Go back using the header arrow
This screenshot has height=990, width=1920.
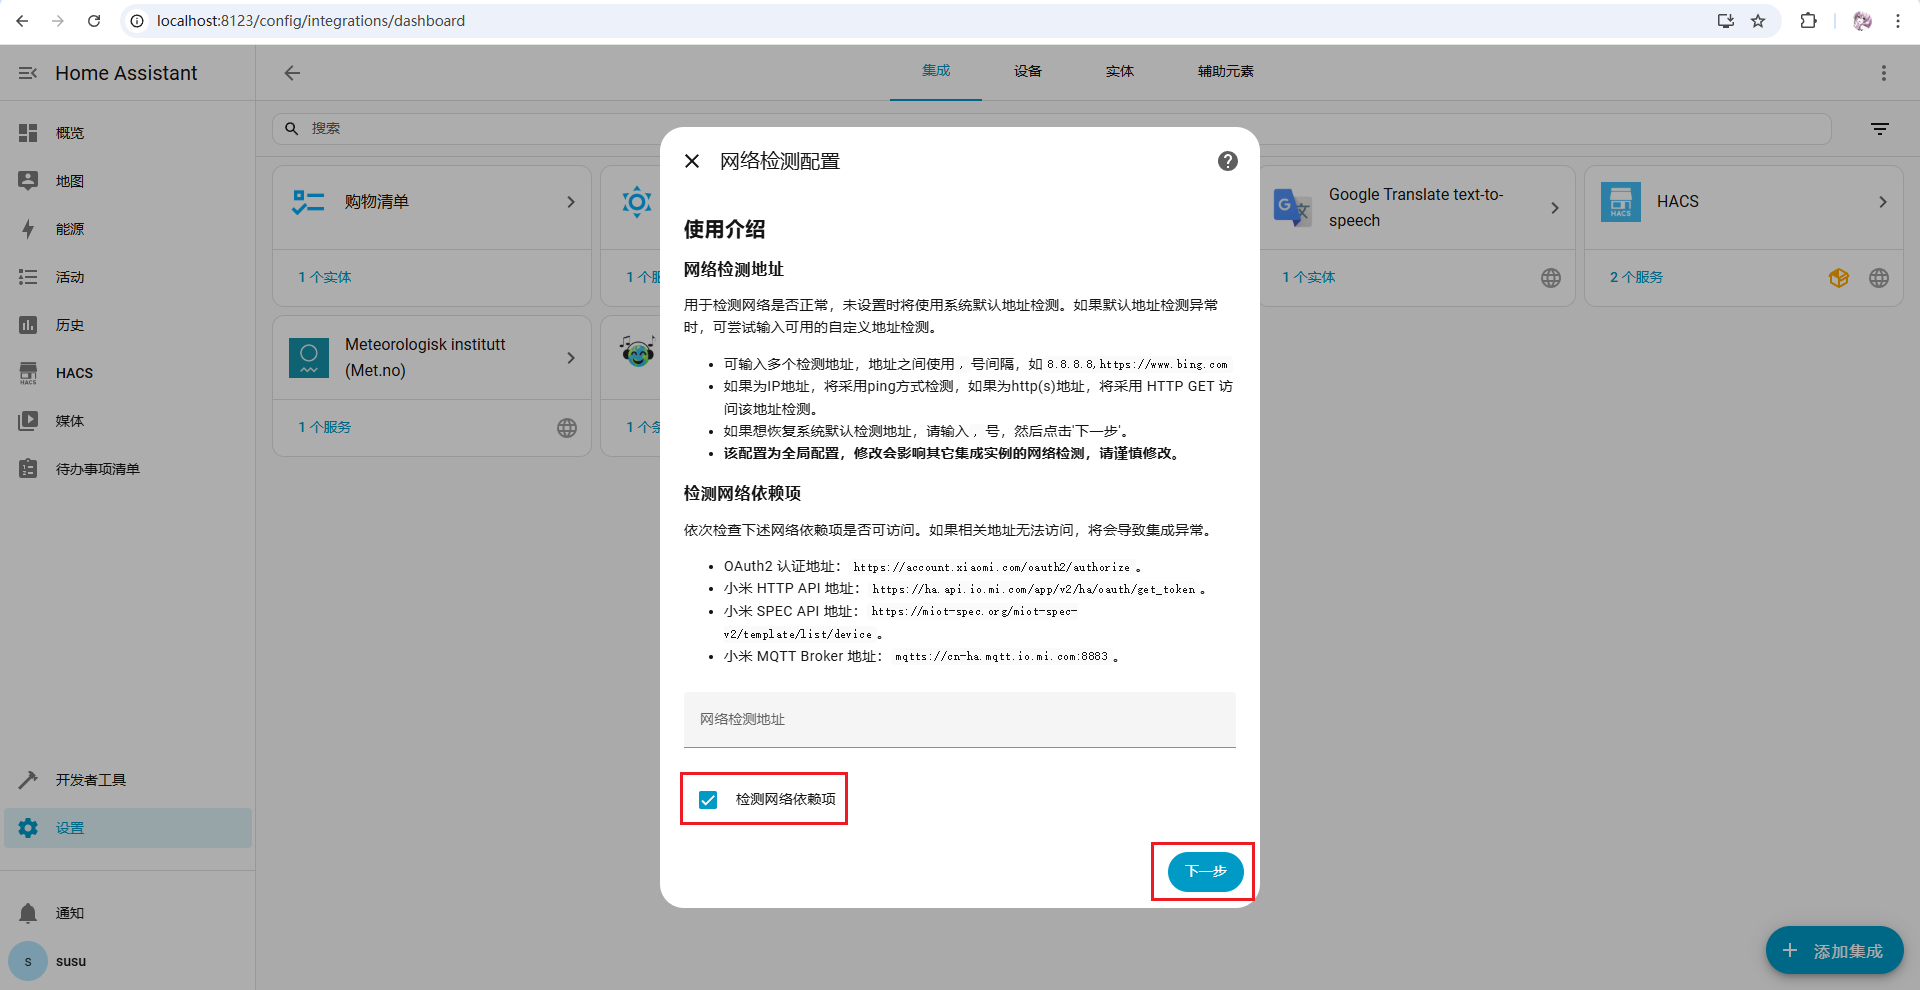click(292, 73)
